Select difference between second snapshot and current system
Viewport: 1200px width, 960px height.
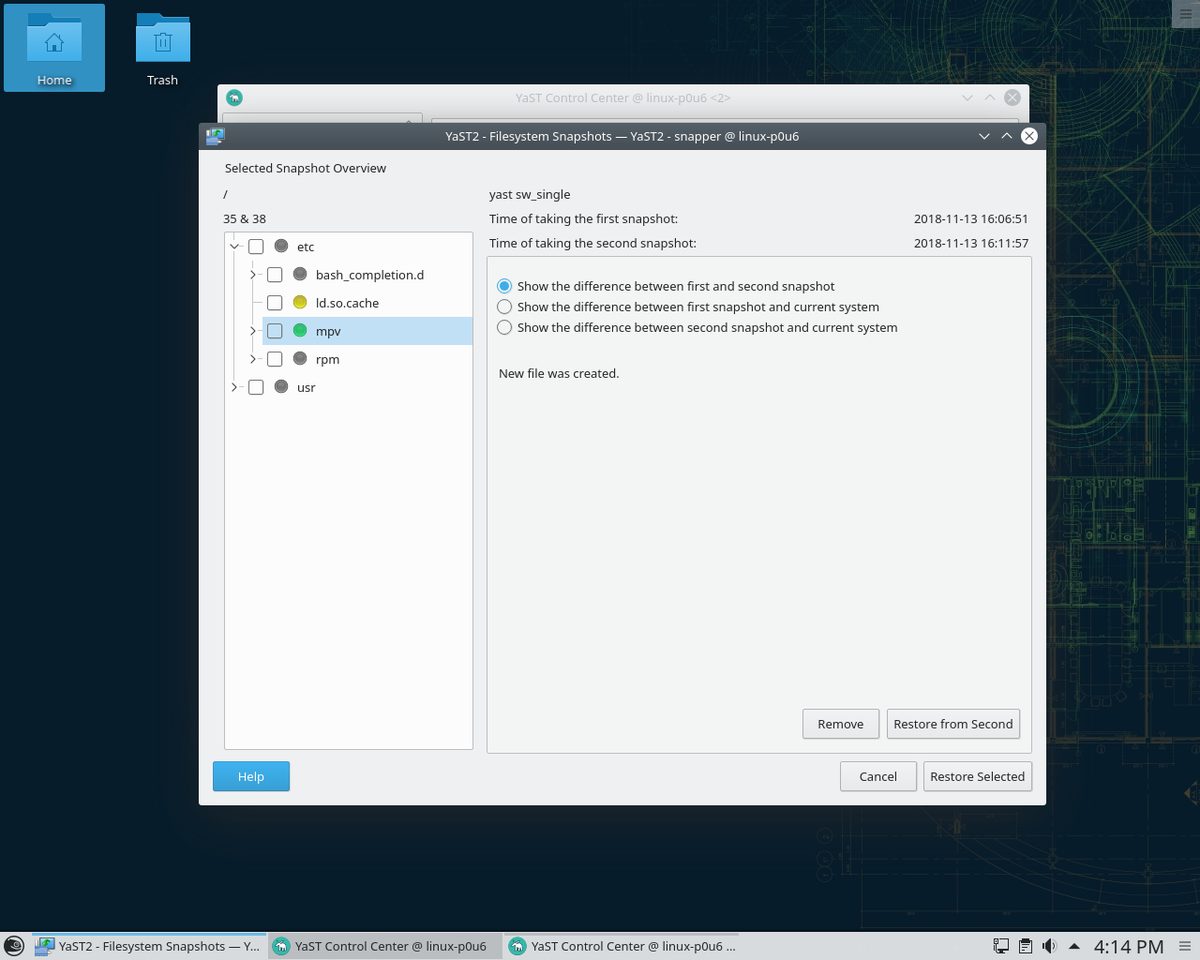click(505, 327)
